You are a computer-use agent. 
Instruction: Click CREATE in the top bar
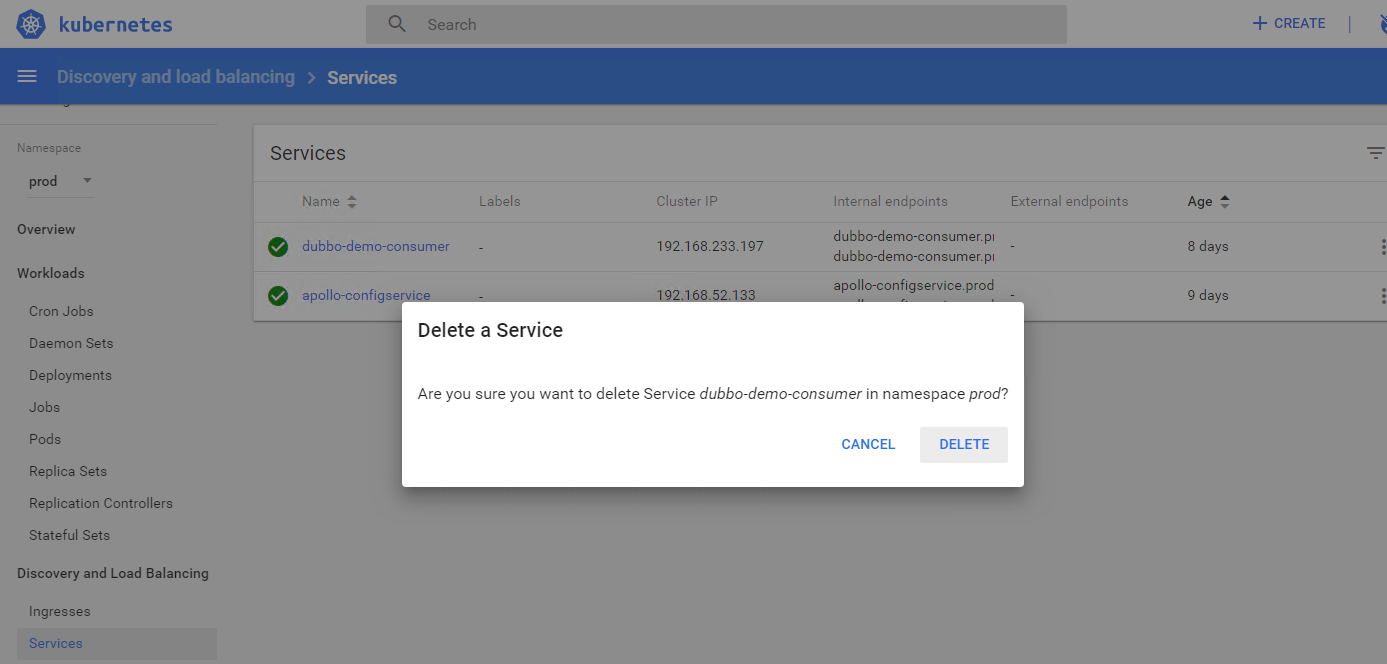pyautogui.click(x=1289, y=24)
